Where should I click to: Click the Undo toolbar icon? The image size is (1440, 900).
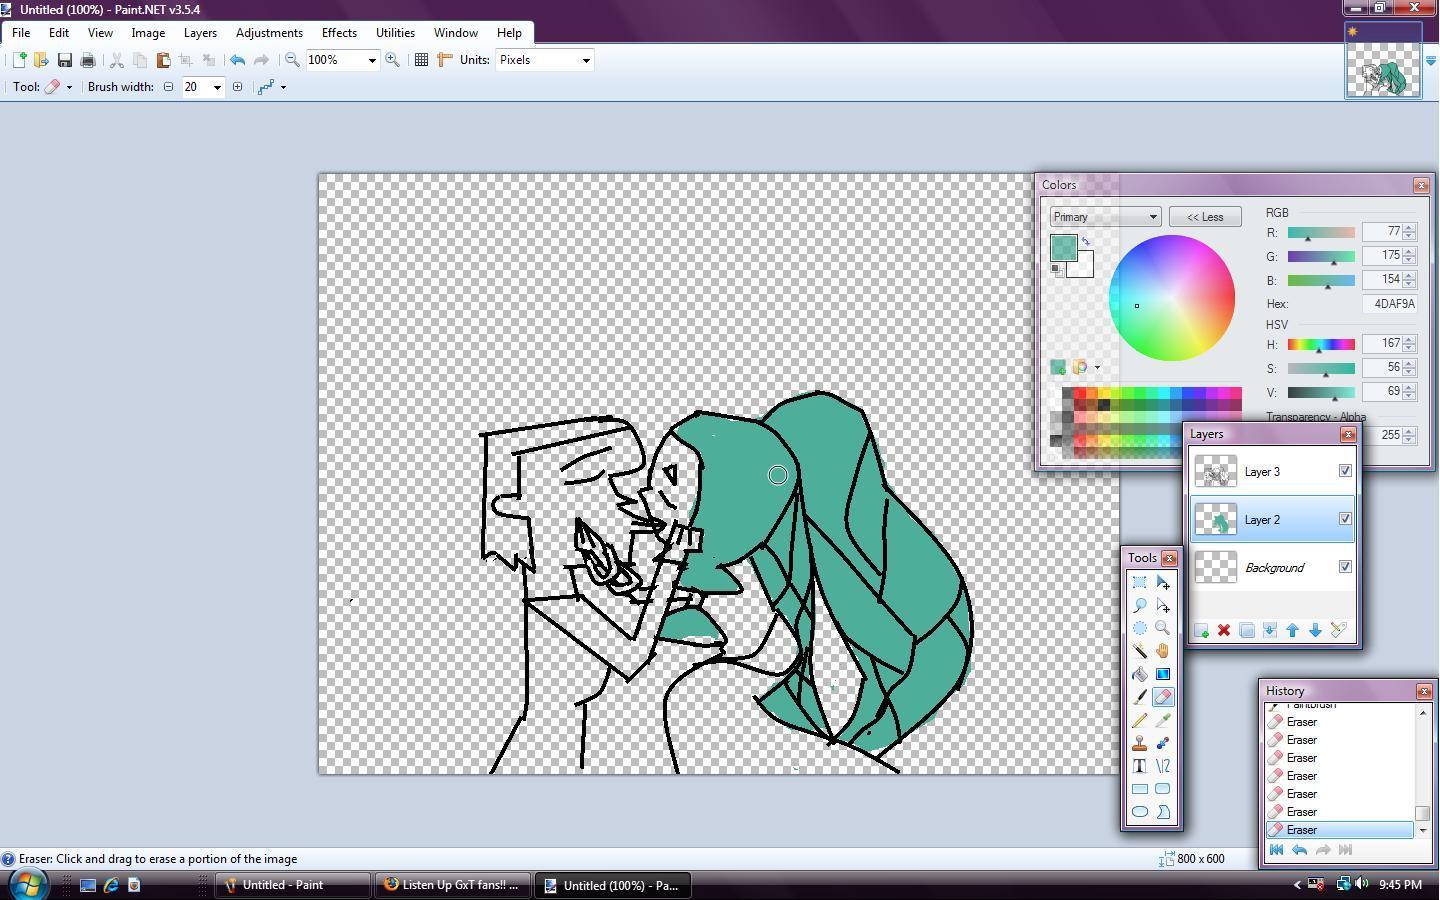(238, 60)
